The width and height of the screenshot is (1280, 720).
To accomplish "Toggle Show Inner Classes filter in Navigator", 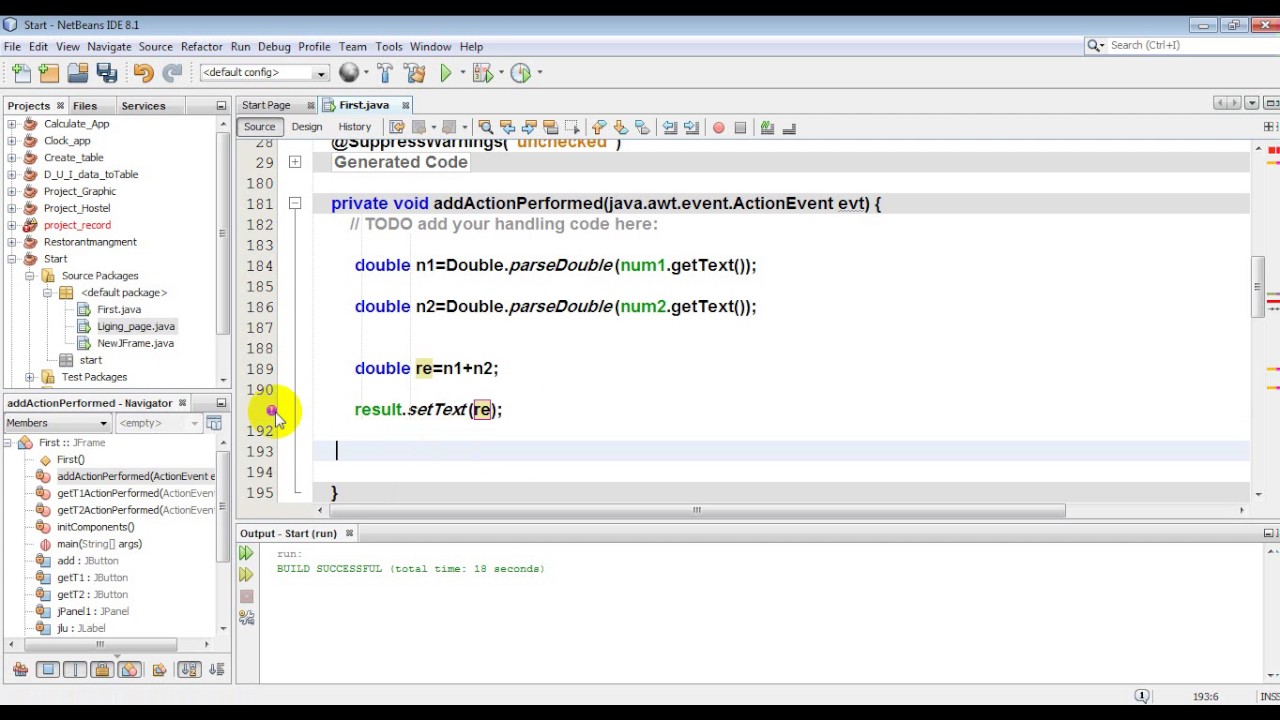I will click(x=129, y=670).
